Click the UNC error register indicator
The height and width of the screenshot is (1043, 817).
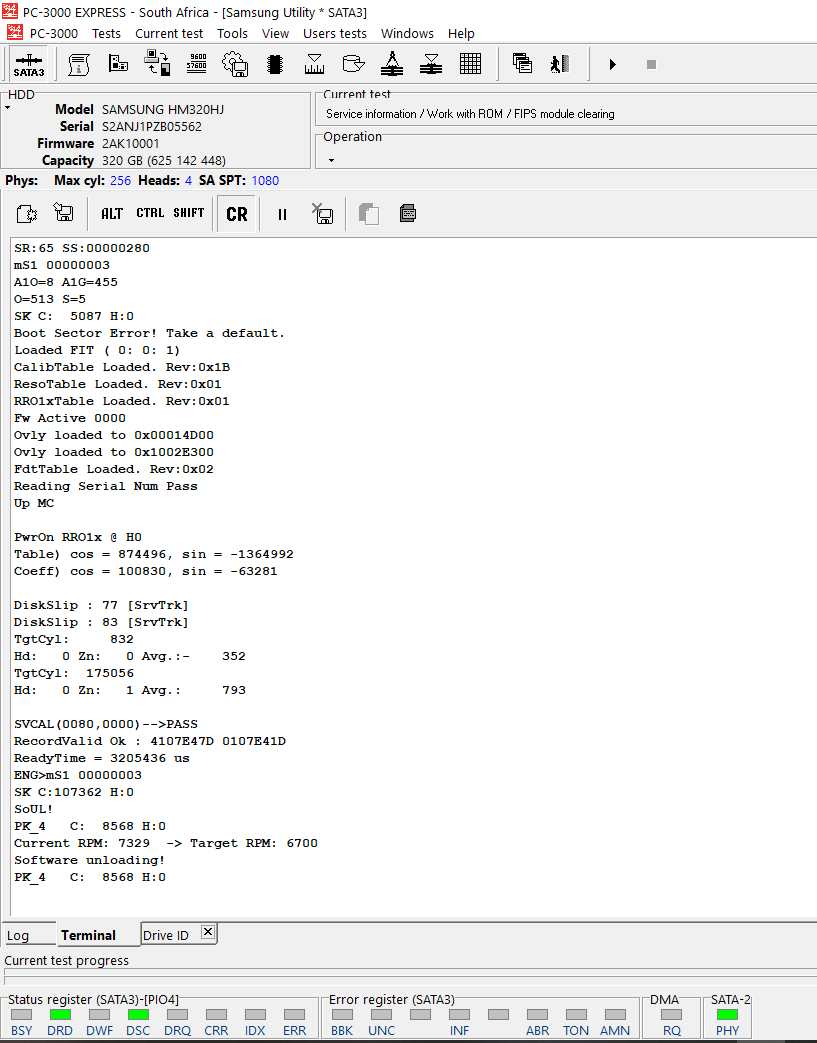click(381, 1014)
